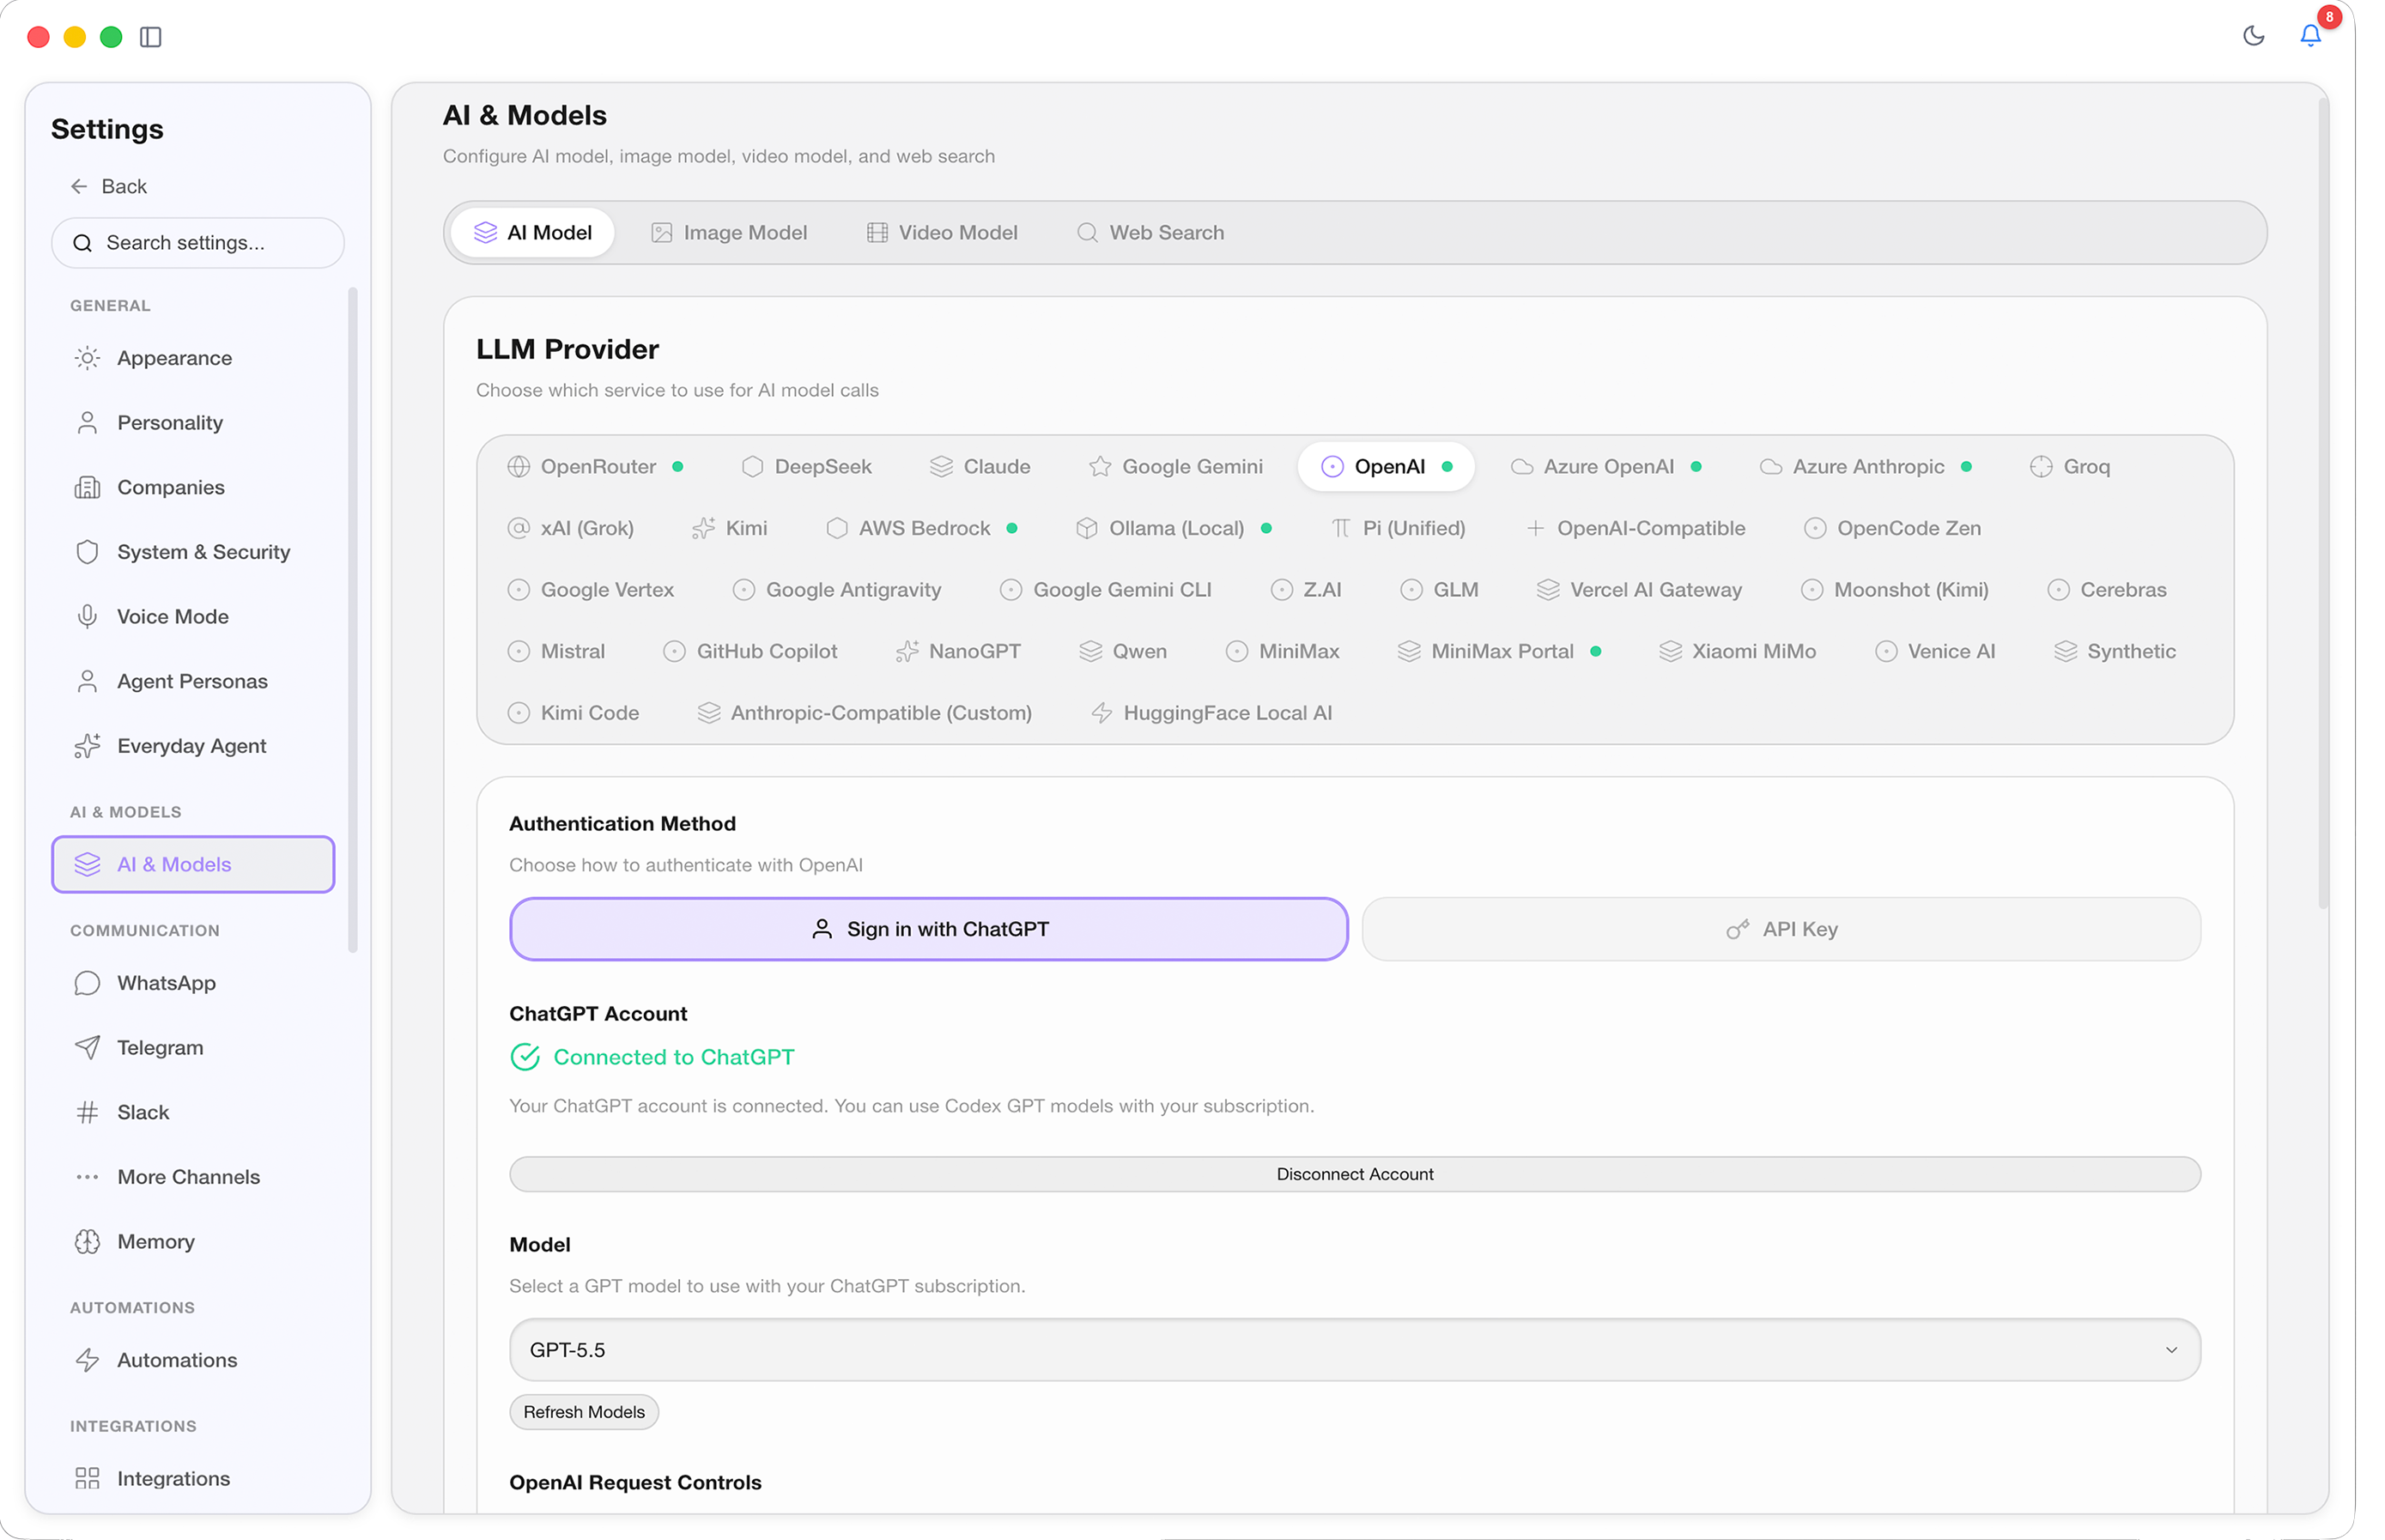Choose Kimi provider
This screenshot has height=1540, width=2385.
pyautogui.click(x=730, y=528)
